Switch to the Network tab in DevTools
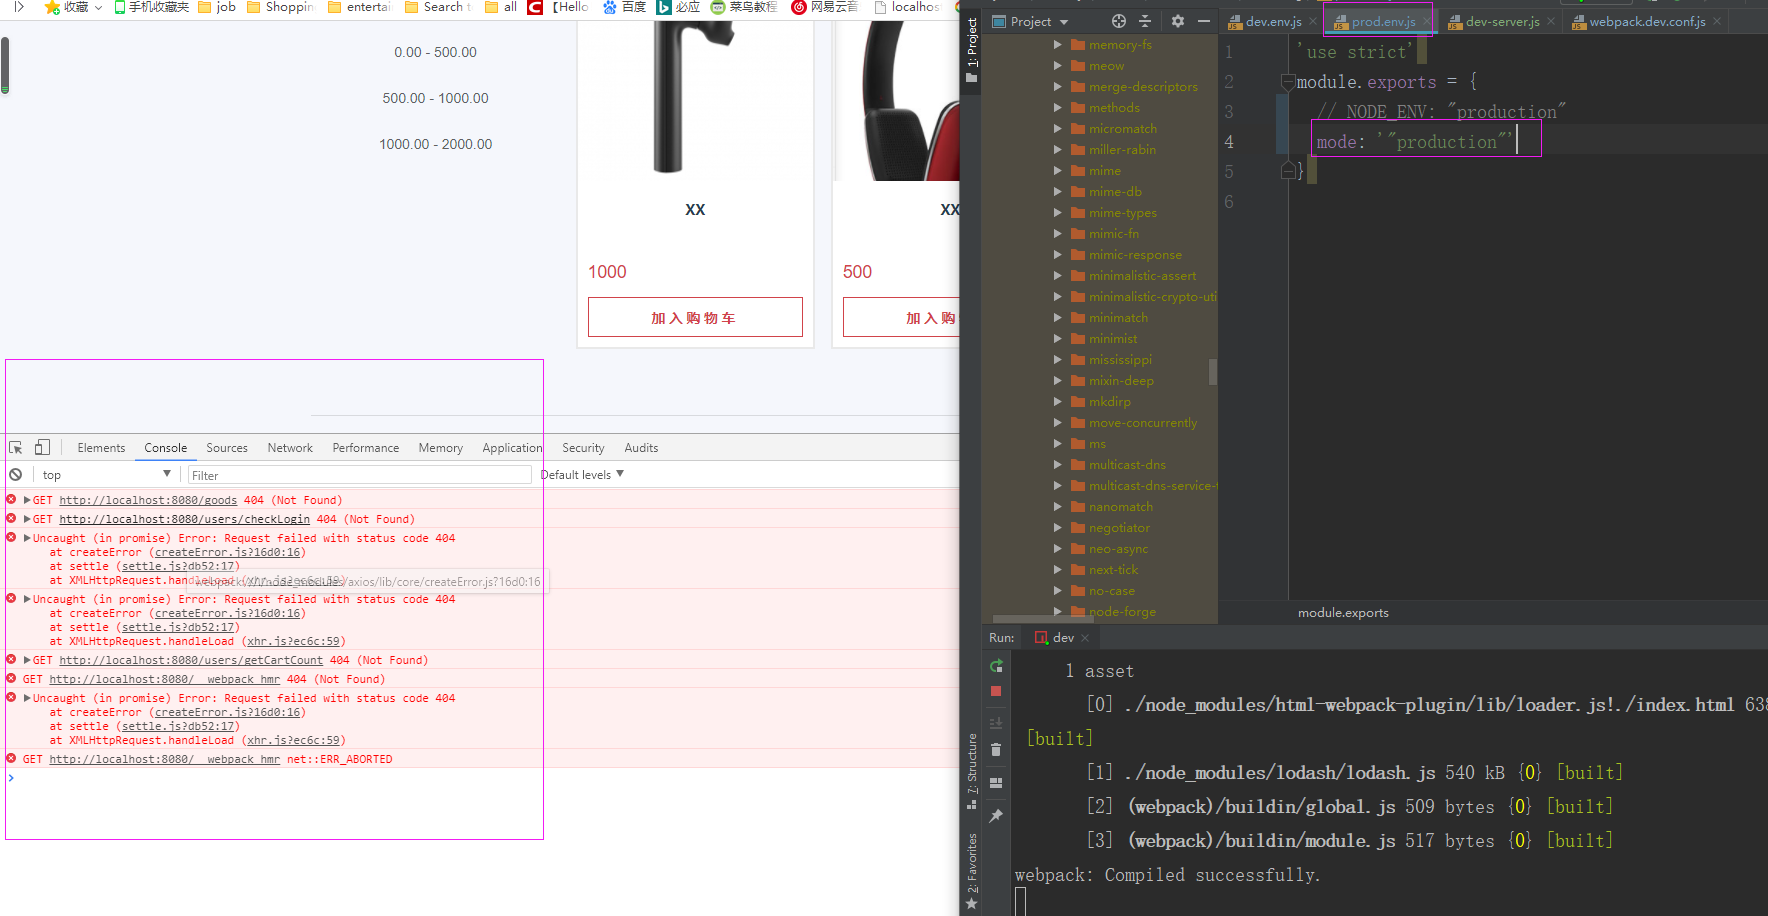1768x916 pixels. (x=290, y=447)
